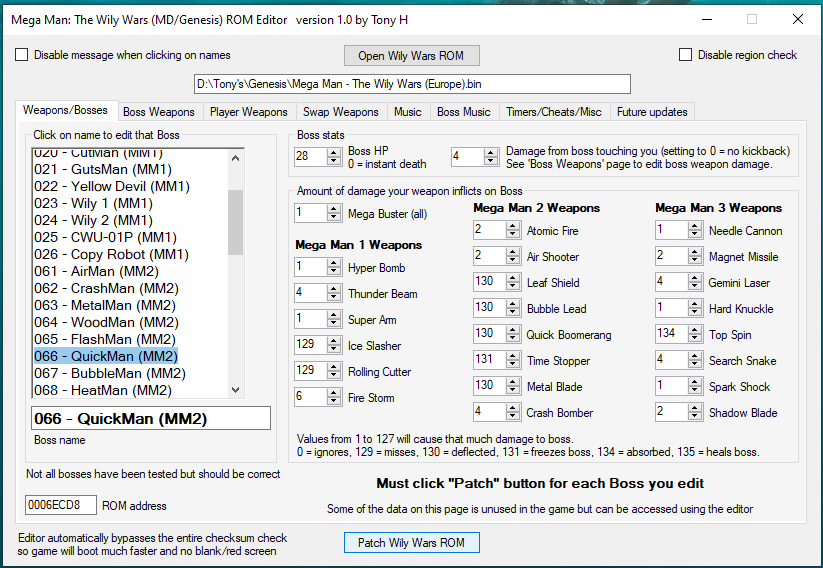Click the ROM address field
The image size is (823, 568).
[x=61, y=505]
